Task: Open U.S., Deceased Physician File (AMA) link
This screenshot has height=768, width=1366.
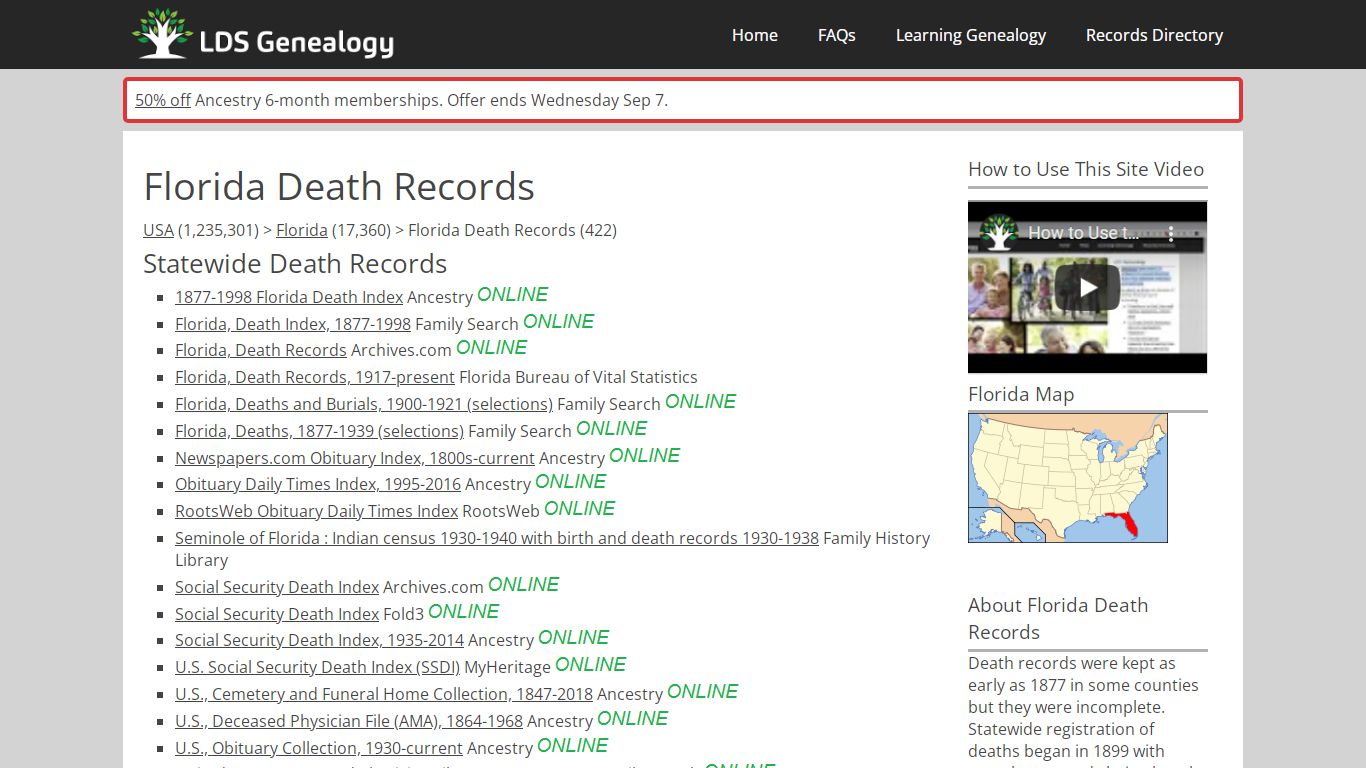Action: point(349,721)
